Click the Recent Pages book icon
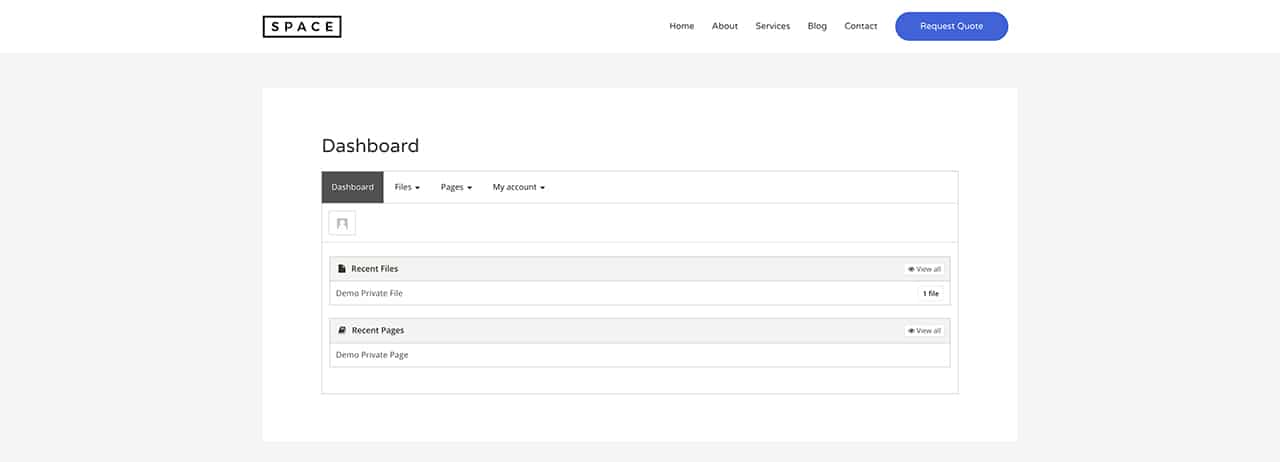Screen dimensions: 1280x462 tap(341, 330)
